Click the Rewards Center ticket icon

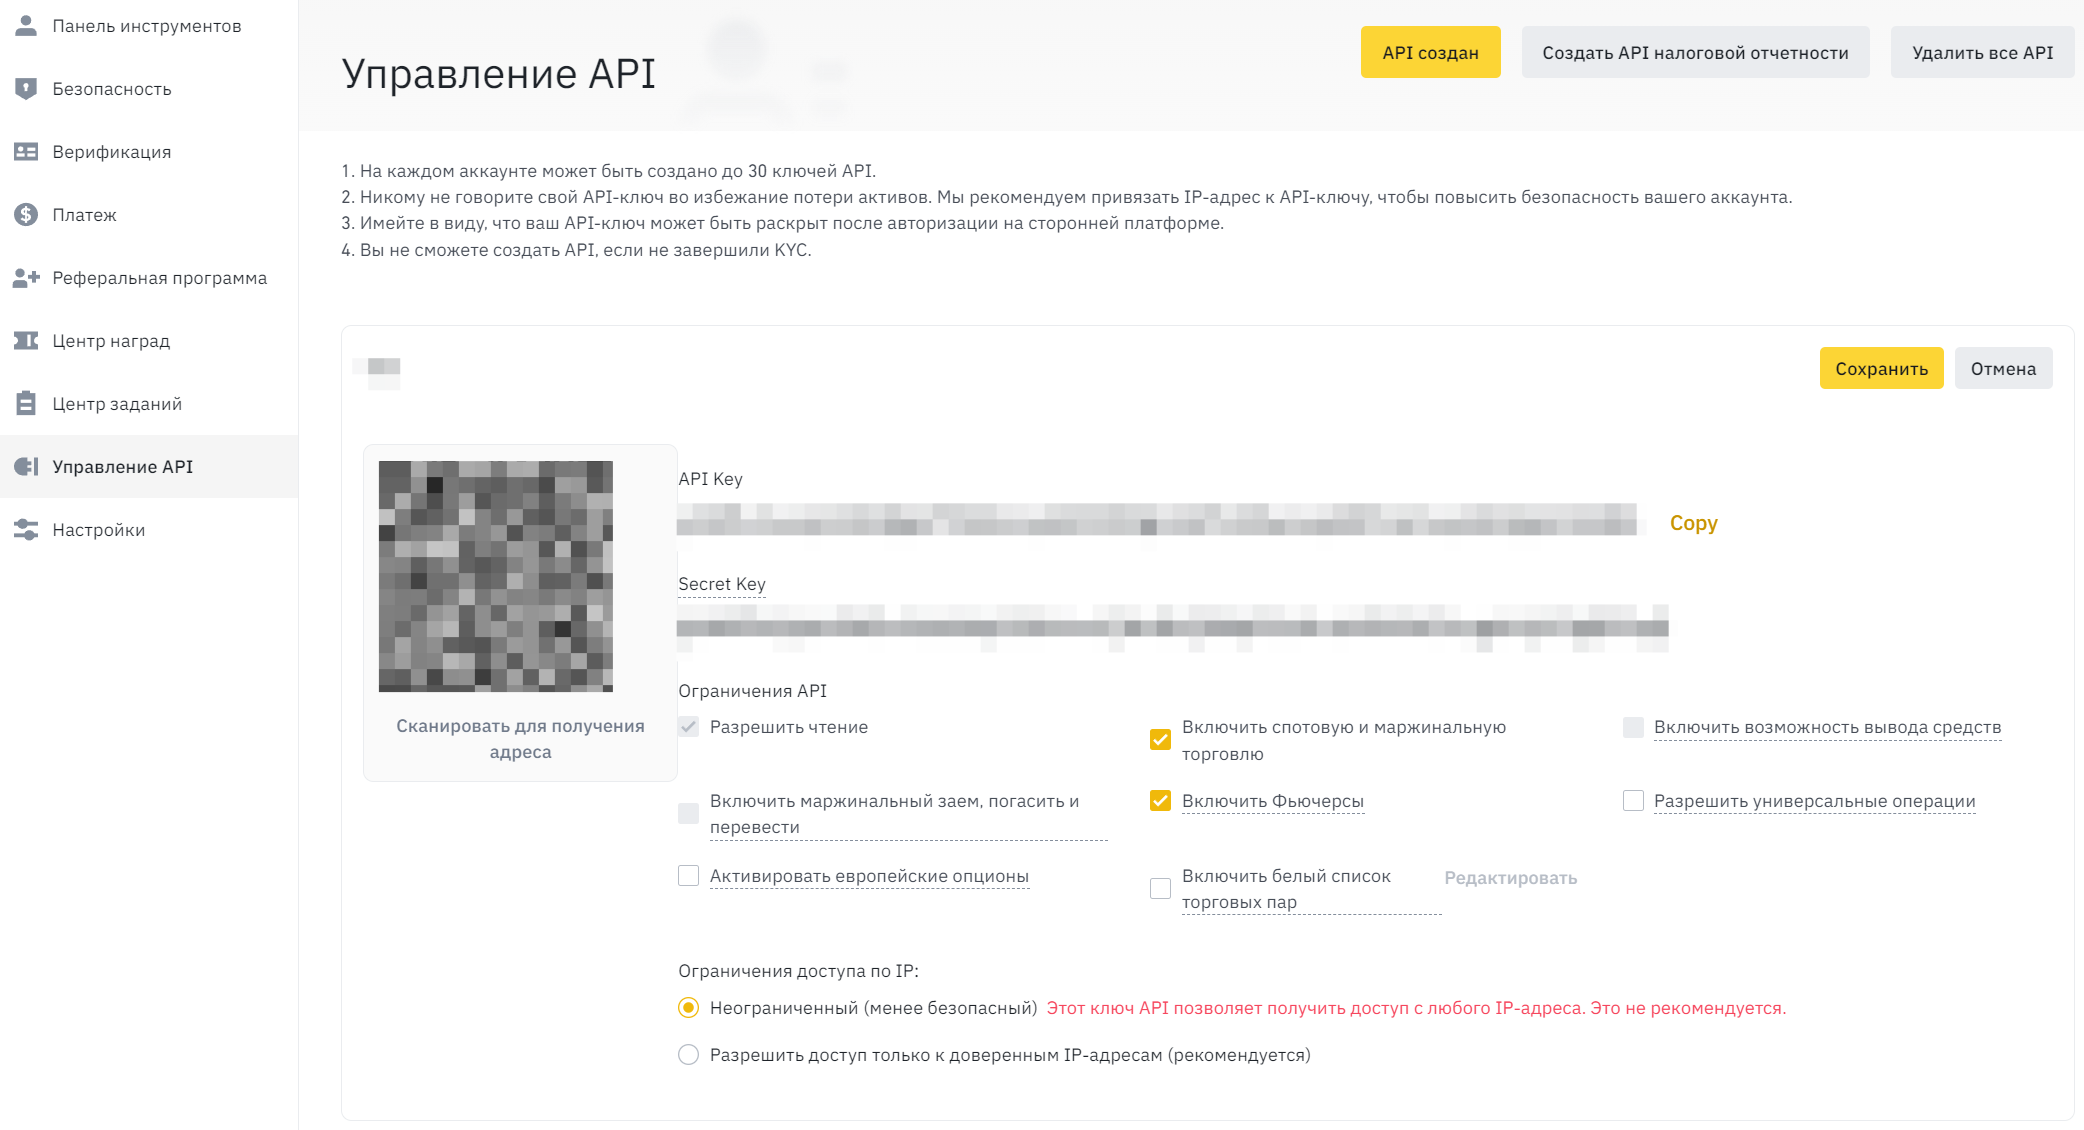[26, 340]
